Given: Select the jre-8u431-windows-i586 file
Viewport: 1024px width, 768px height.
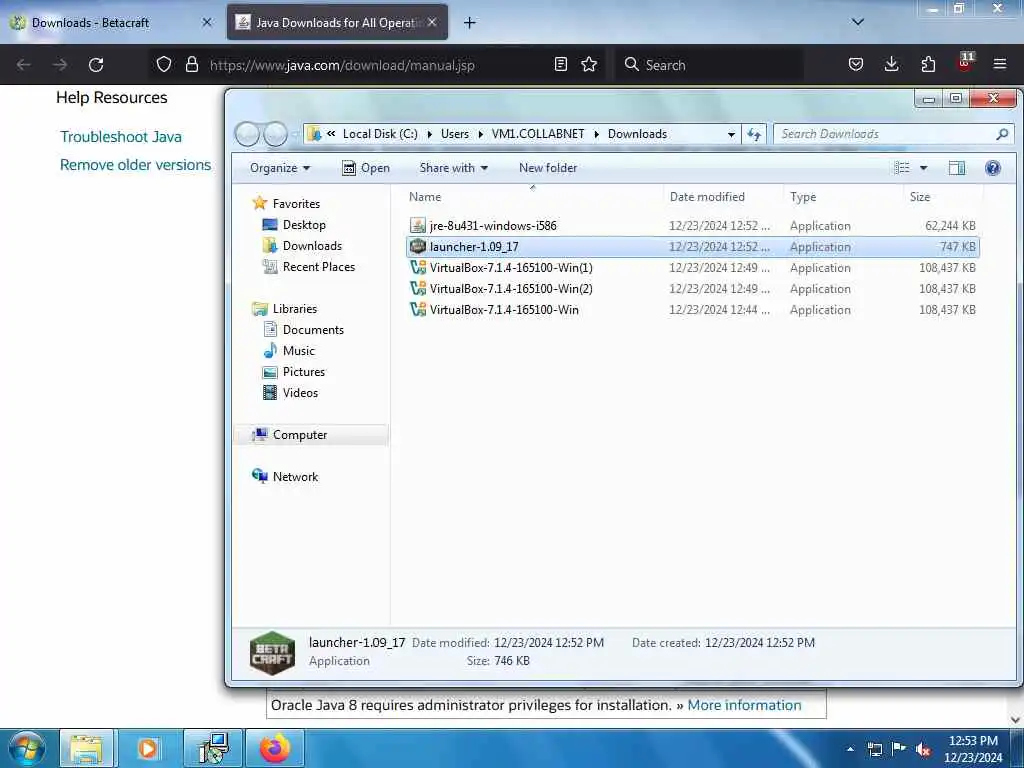Looking at the screenshot, I should tap(692, 226).
